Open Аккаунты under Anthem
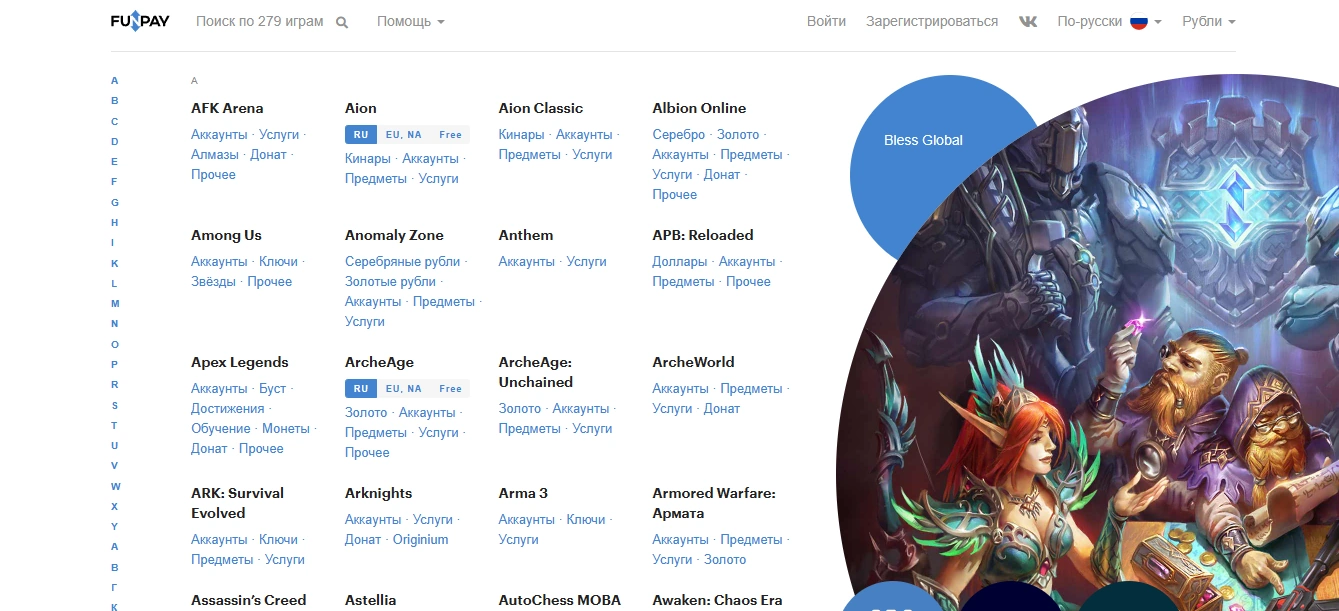Screen dimensions: 1339x611 point(527,261)
